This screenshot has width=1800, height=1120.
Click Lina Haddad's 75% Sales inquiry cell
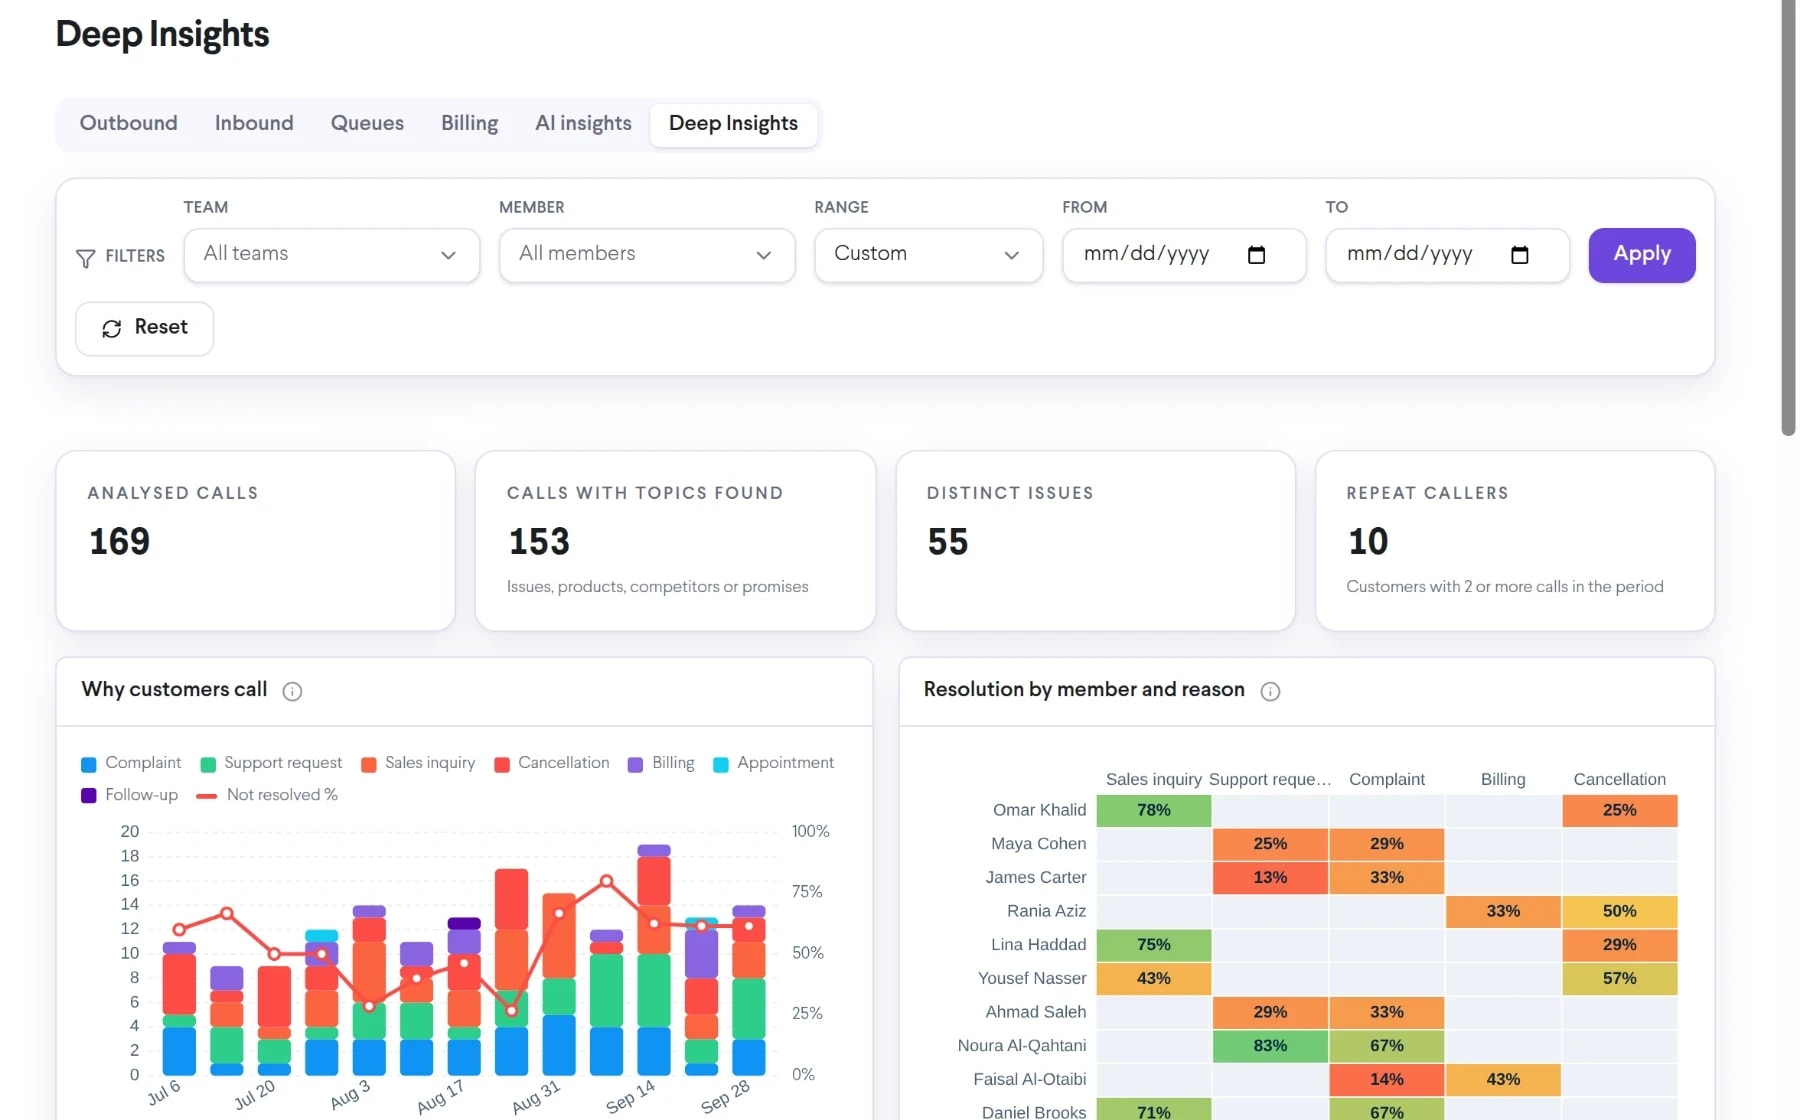(x=1154, y=945)
